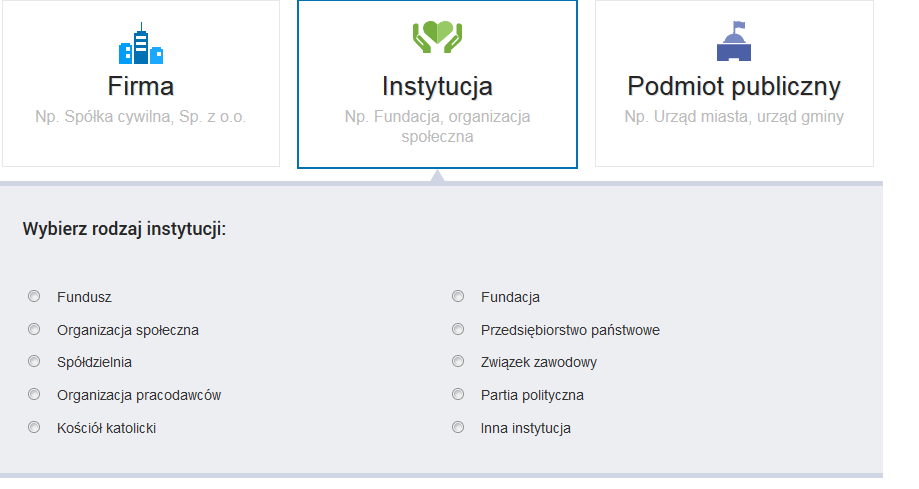Select the Instytucja card heading
This screenshot has height=489, width=919.
click(x=437, y=85)
